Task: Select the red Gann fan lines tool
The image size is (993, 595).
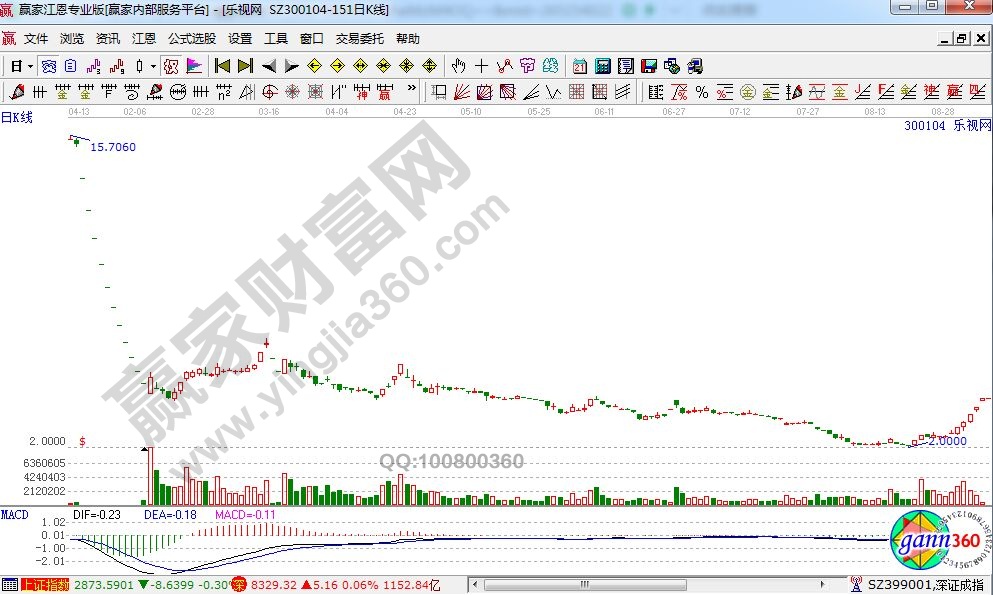Action: pyautogui.click(x=461, y=92)
